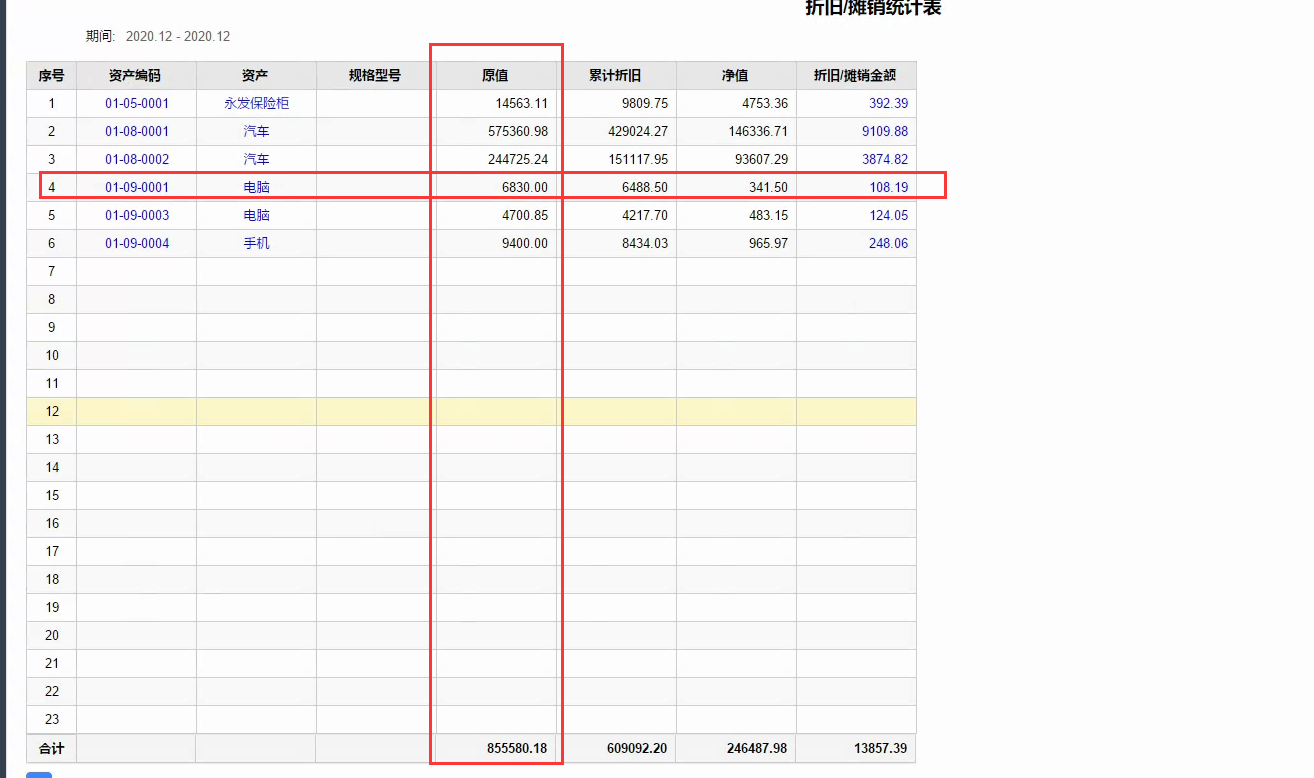Viewport: 1314px width, 778px height.
Task: Open the 汽车 link in row 01-08-0001
Action: 257,131
